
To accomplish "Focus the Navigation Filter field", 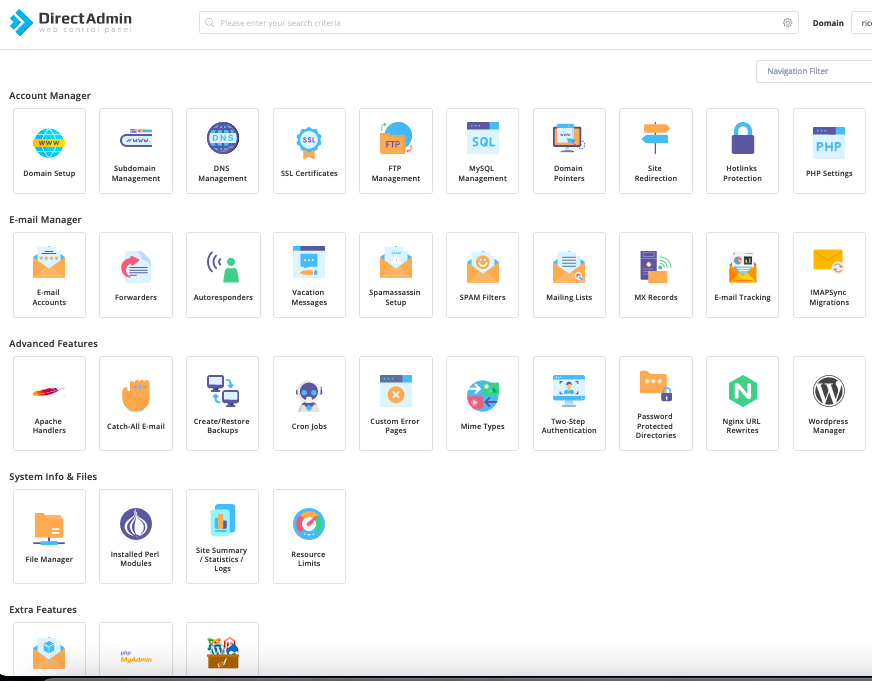I will [814, 71].
